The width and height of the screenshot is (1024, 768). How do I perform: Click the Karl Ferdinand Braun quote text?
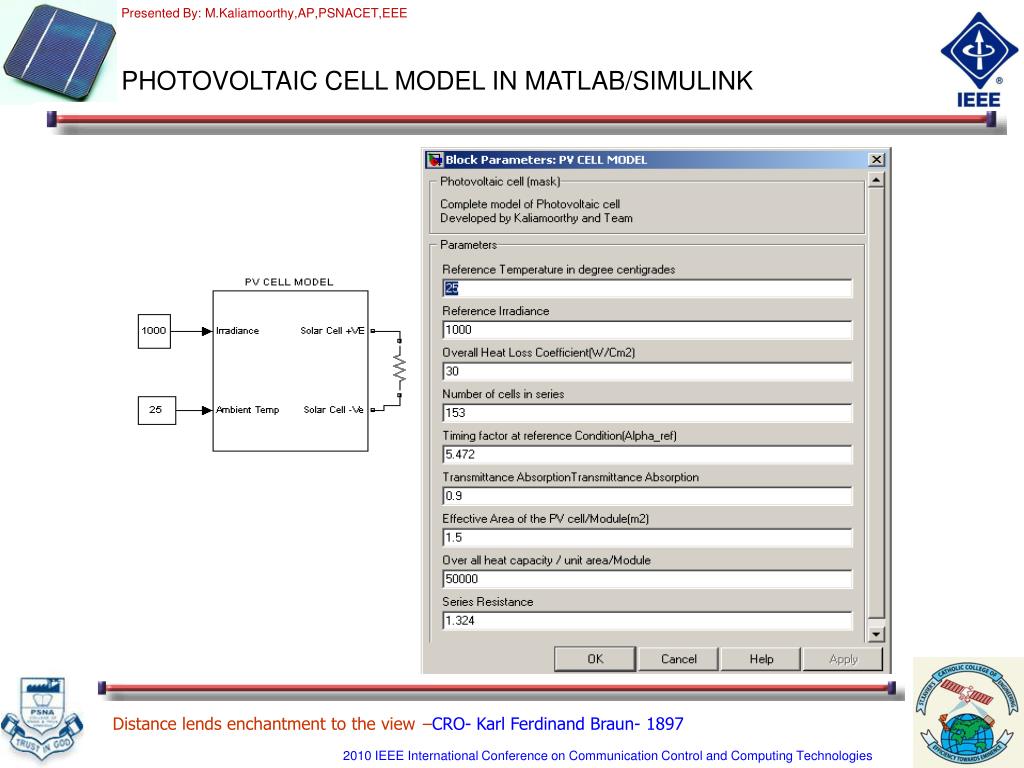click(x=398, y=724)
